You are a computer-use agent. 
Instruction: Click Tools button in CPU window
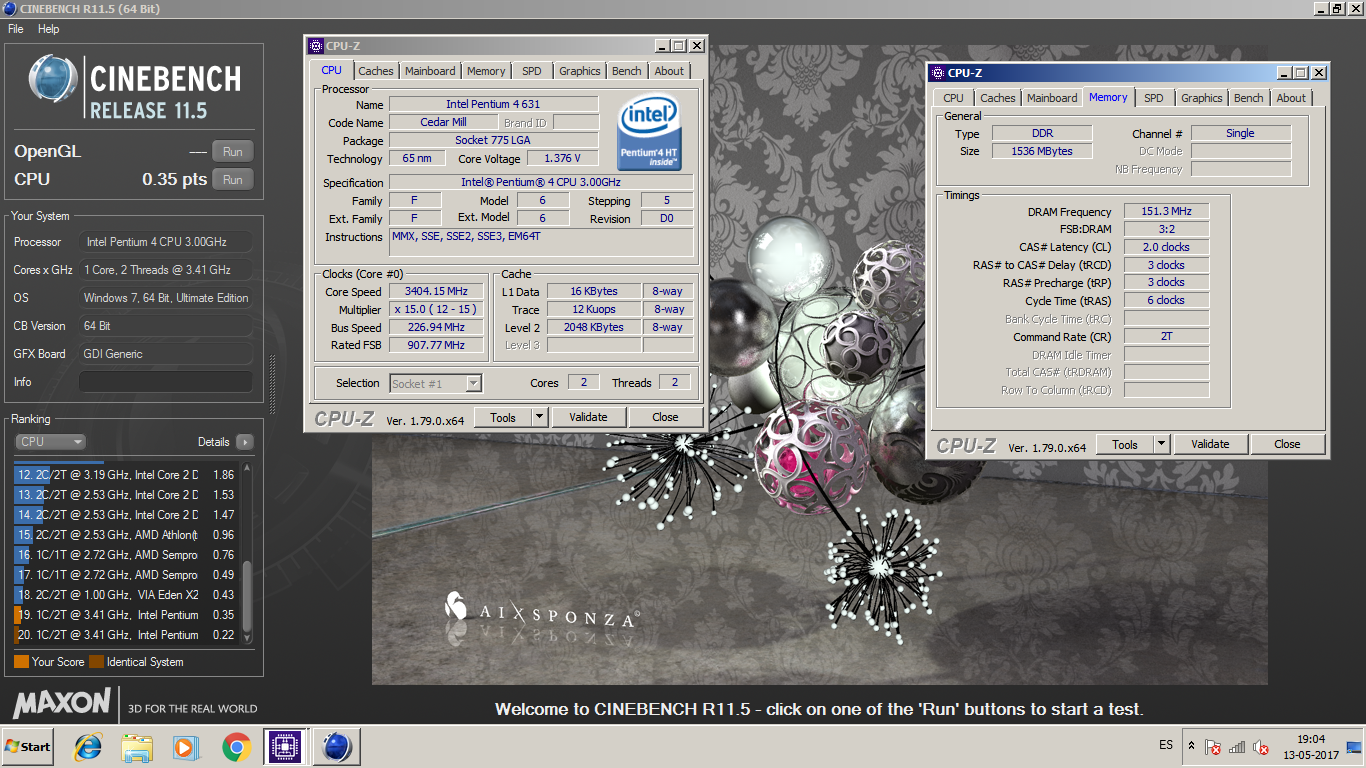point(503,417)
